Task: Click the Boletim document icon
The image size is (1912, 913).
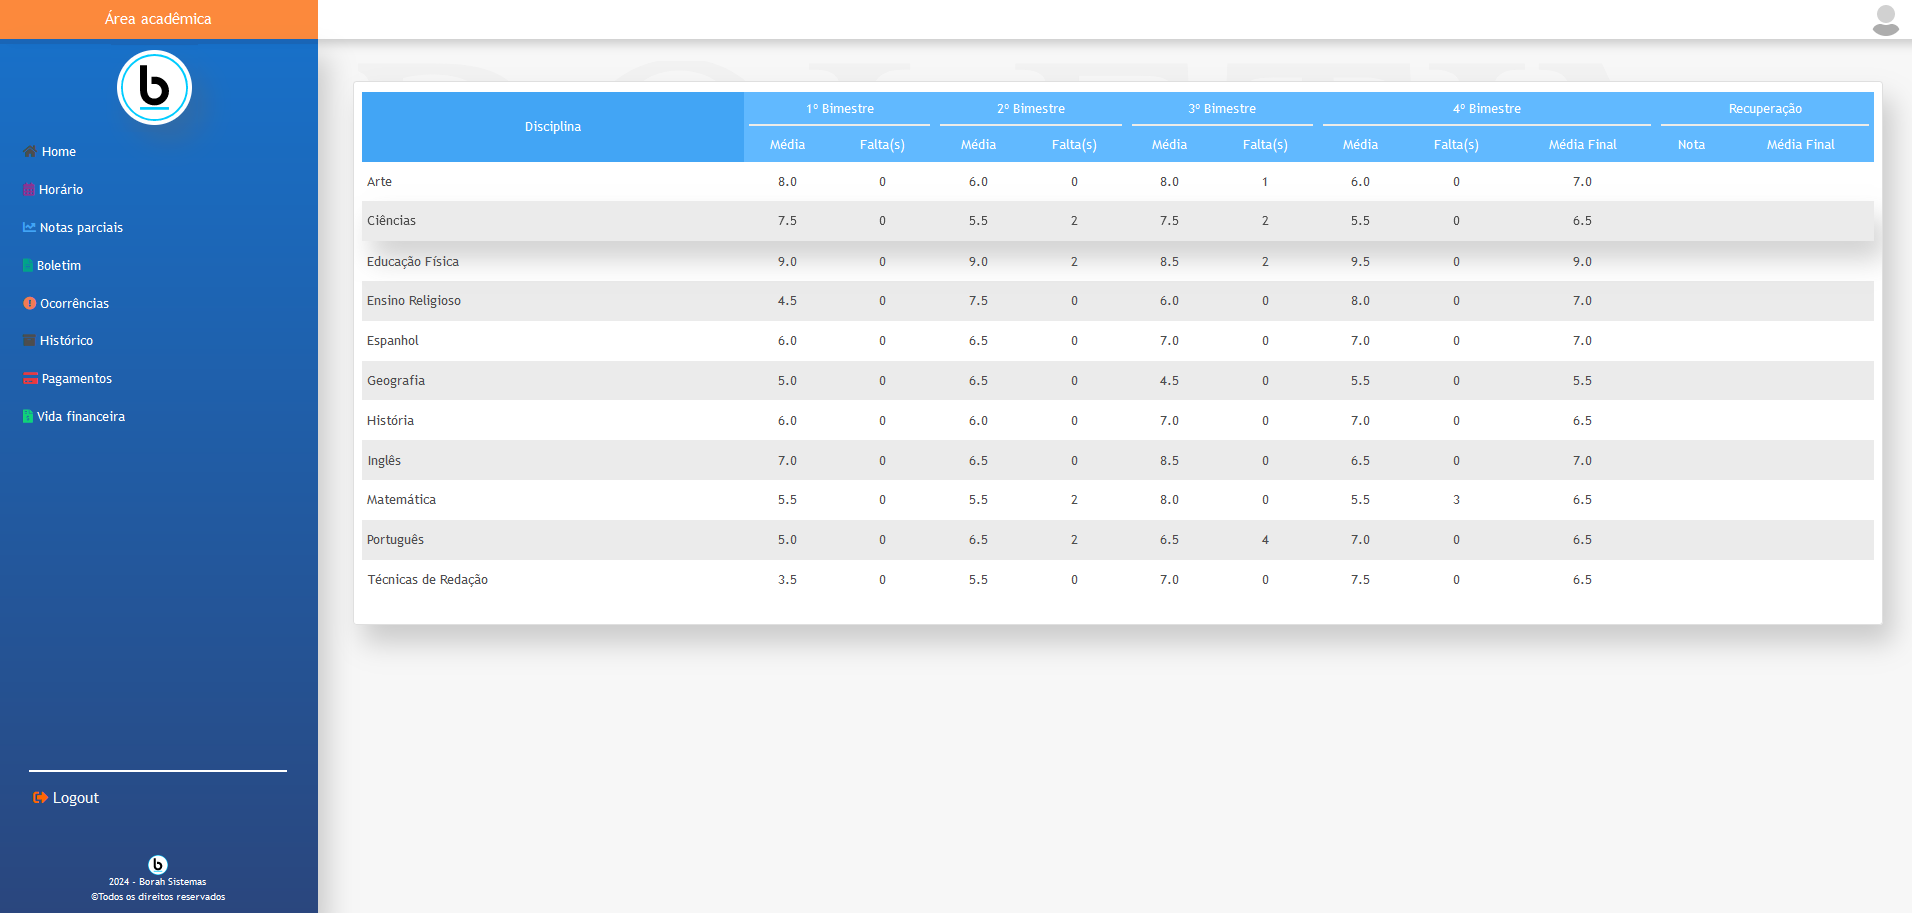Action: point(28,265)
